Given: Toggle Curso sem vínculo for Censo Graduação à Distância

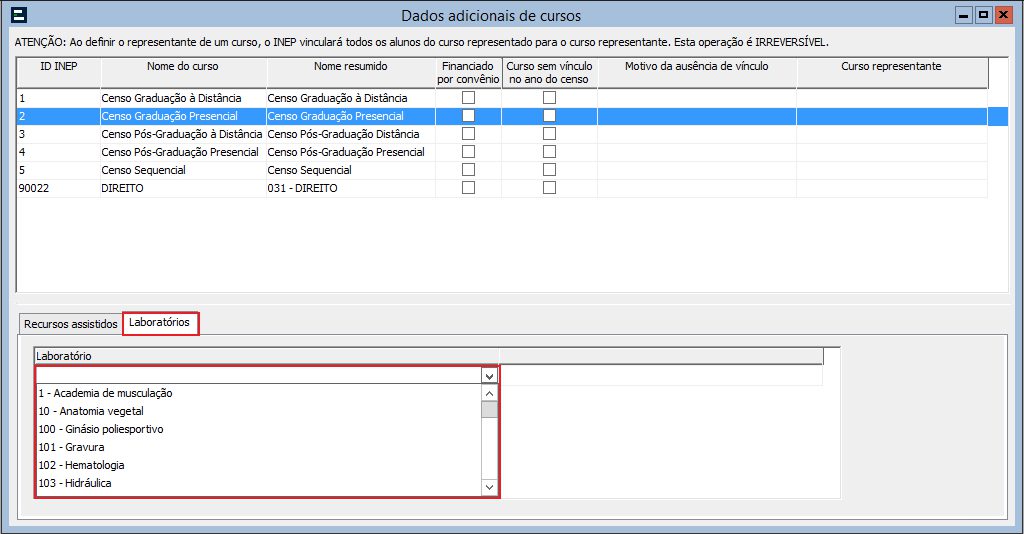Looking at the screenshot, I should coord(549,98).
